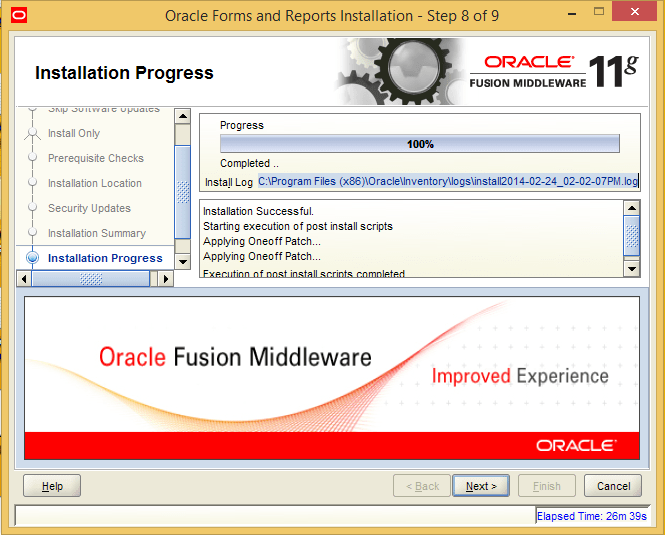
Task: Click the 100% progress bar
Action: coord(419,144)
